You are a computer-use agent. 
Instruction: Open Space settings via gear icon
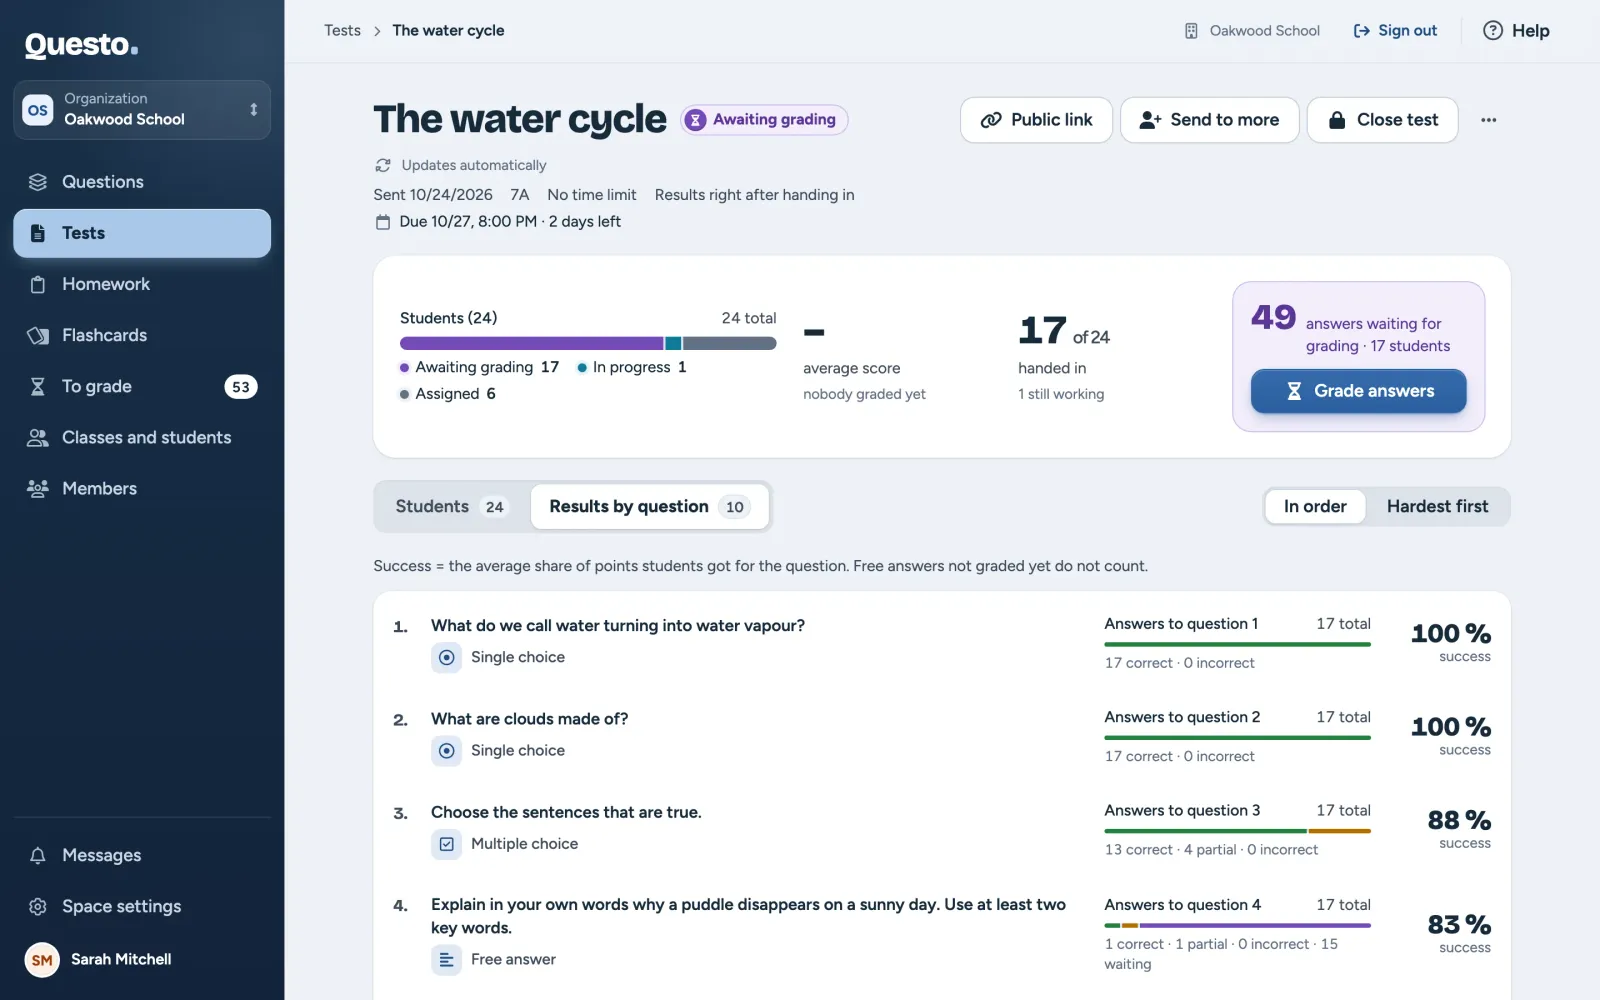point(38,906)
